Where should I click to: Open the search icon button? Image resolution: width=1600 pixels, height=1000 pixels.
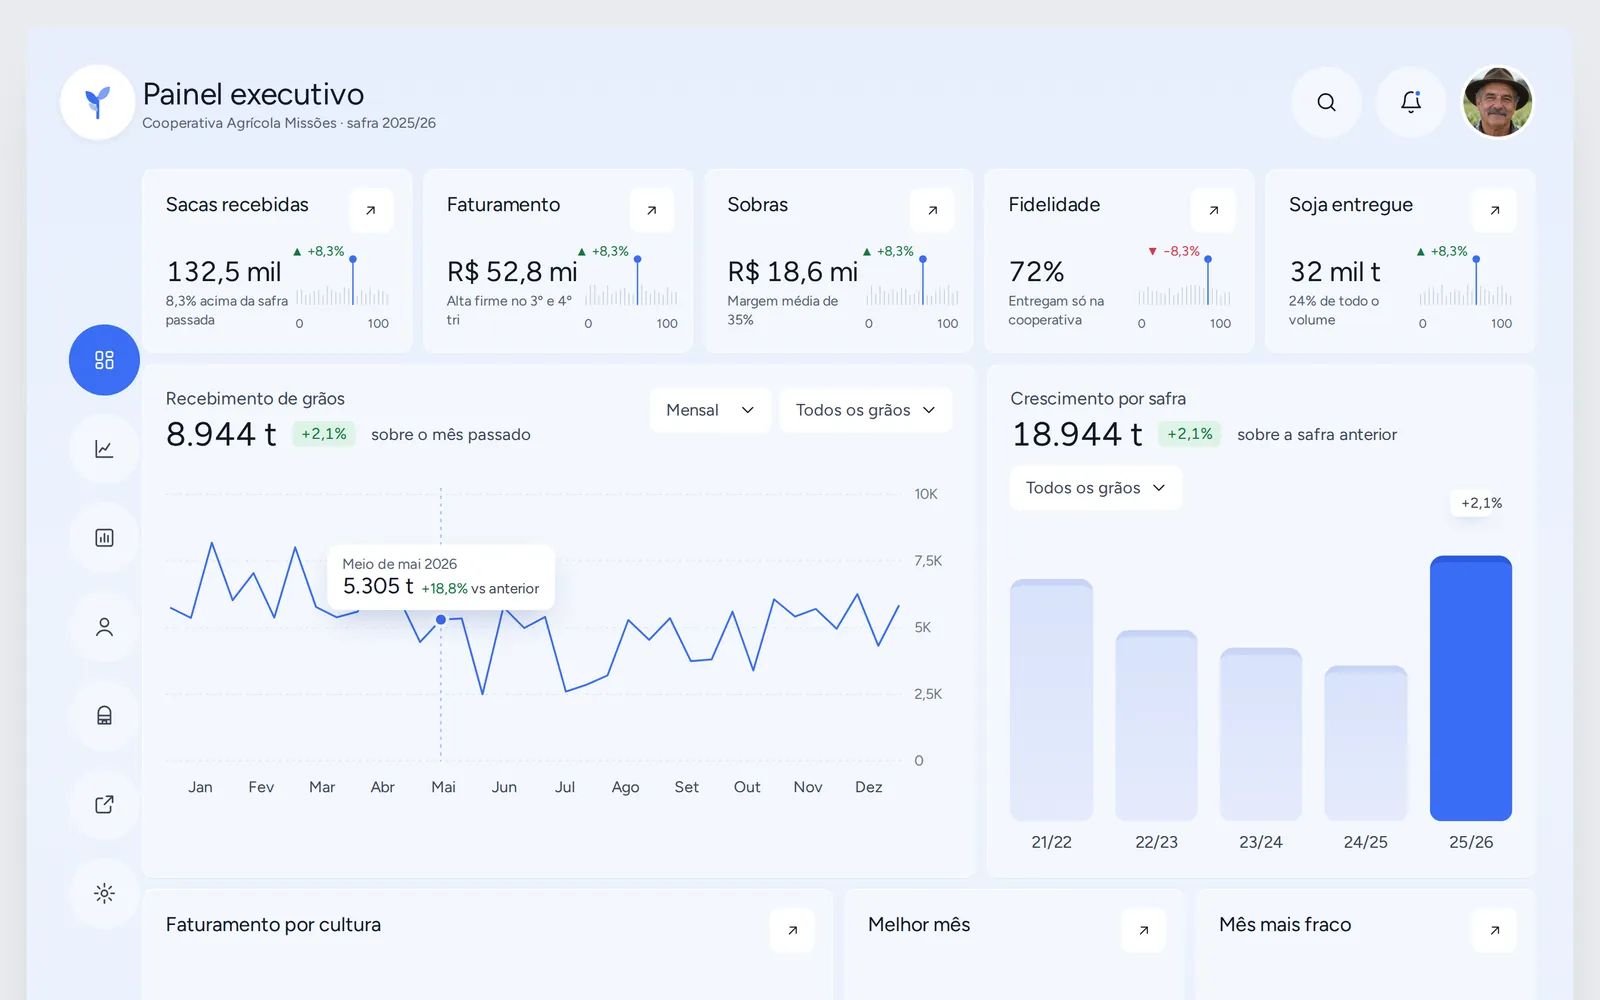point(1326,102)
